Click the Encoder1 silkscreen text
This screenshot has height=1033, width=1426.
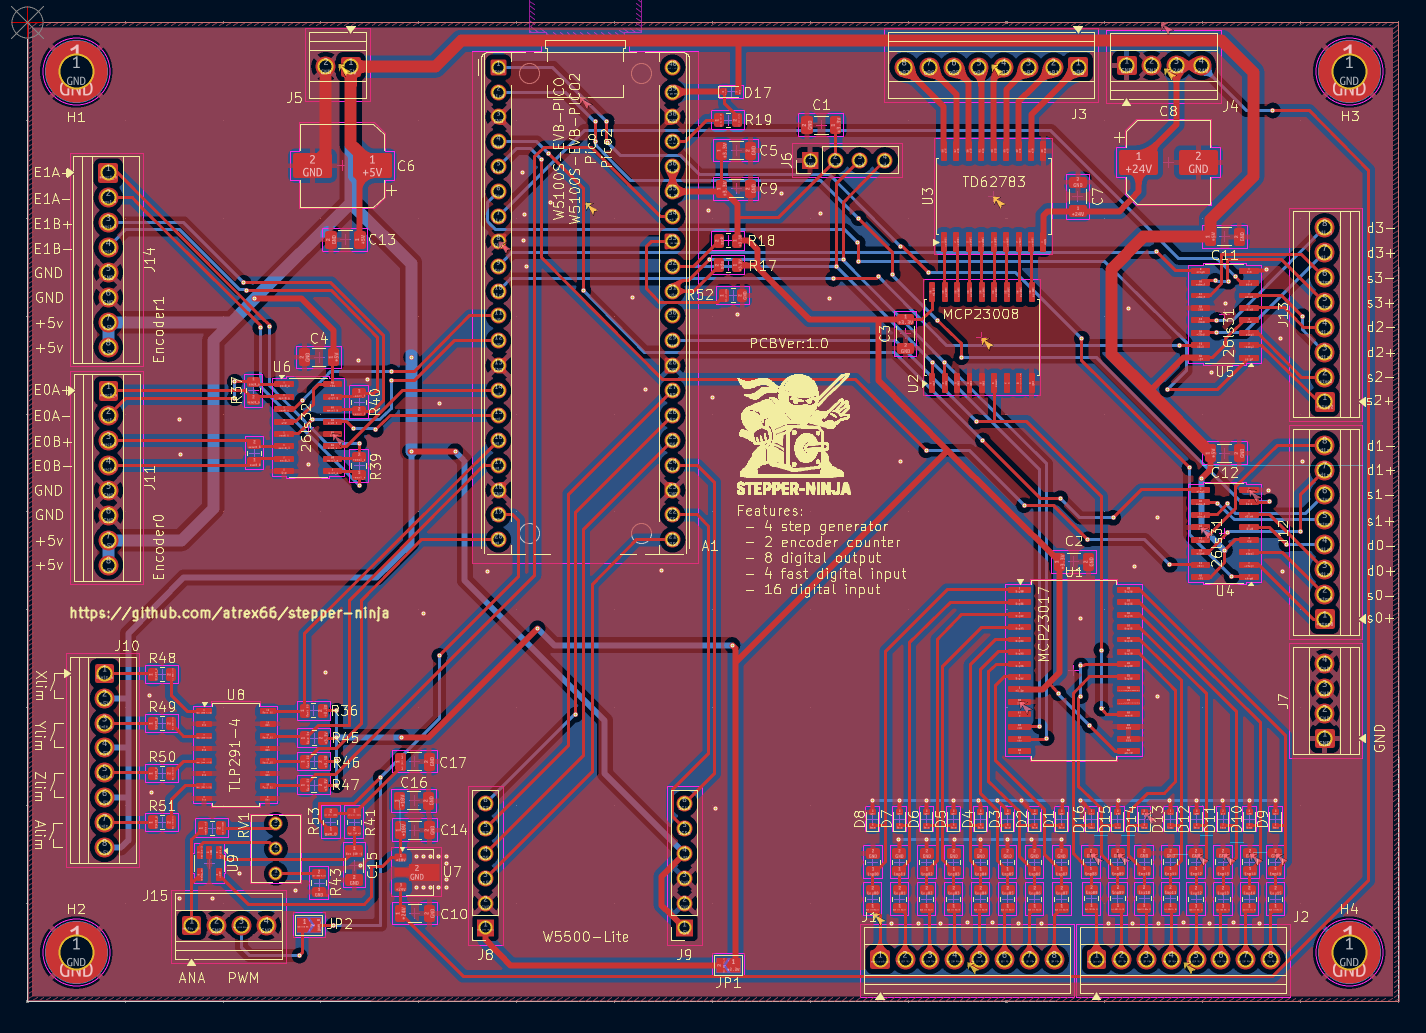[159, 329]
